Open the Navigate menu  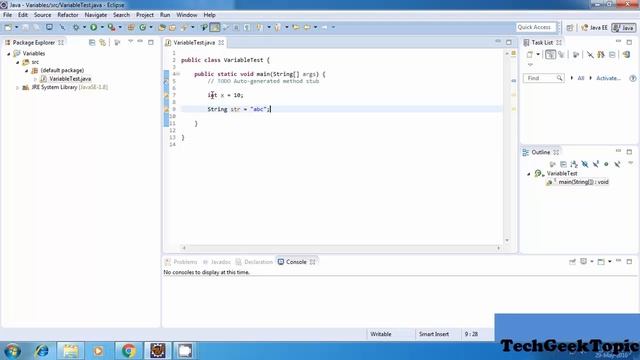pyautogui.click(x=96, y=15)
